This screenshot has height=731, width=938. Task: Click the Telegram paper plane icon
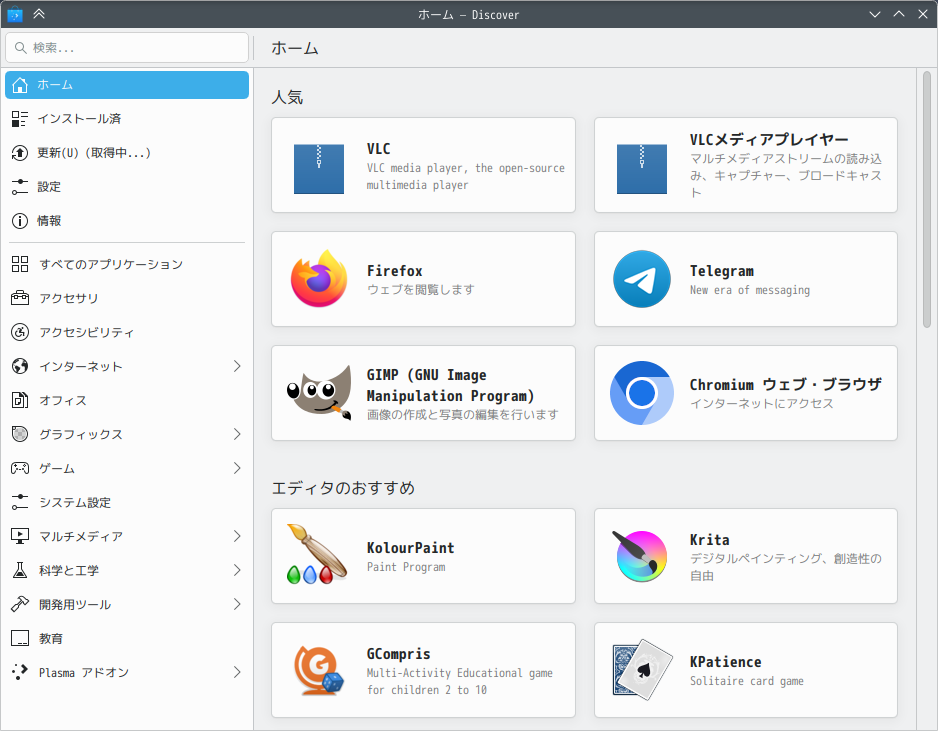(x=642, y=279)
